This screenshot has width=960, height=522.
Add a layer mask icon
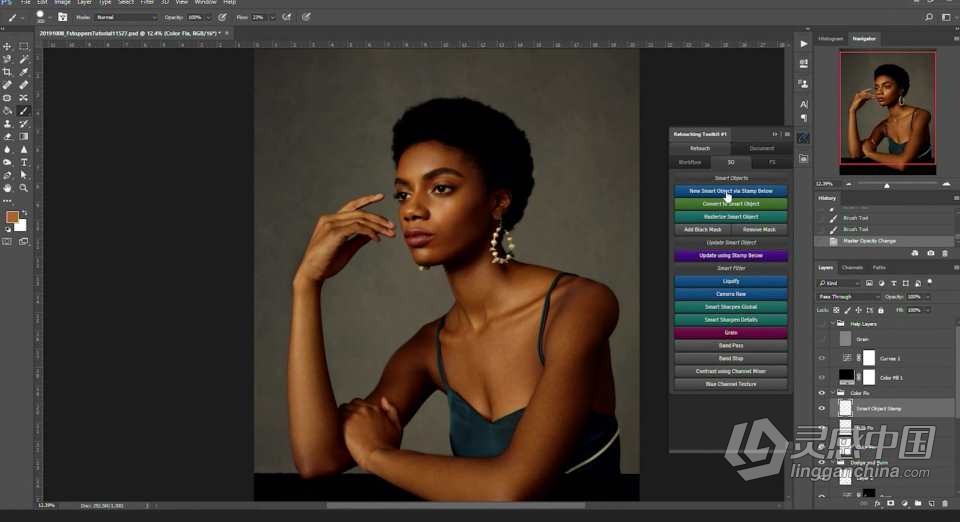point(890,503)
